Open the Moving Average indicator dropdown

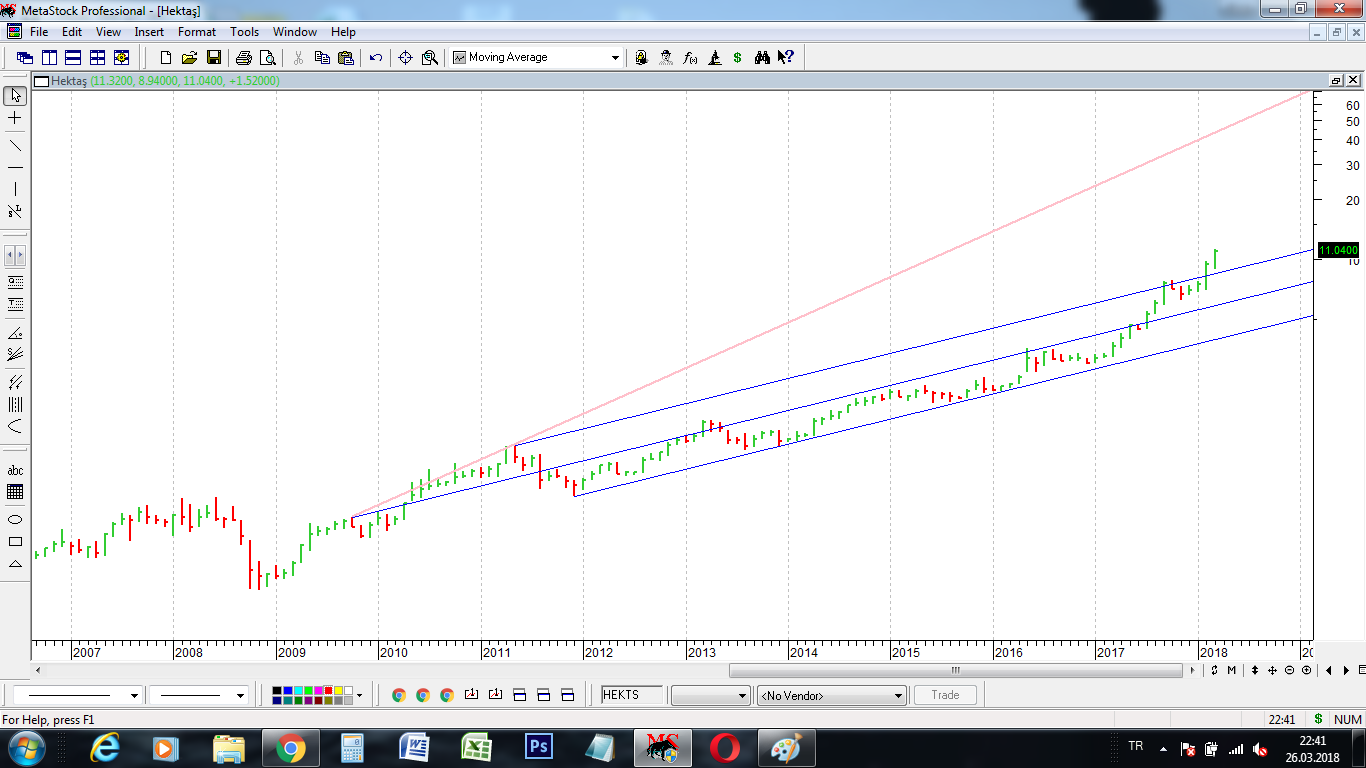pyautogui.click(x=615, y=58)
